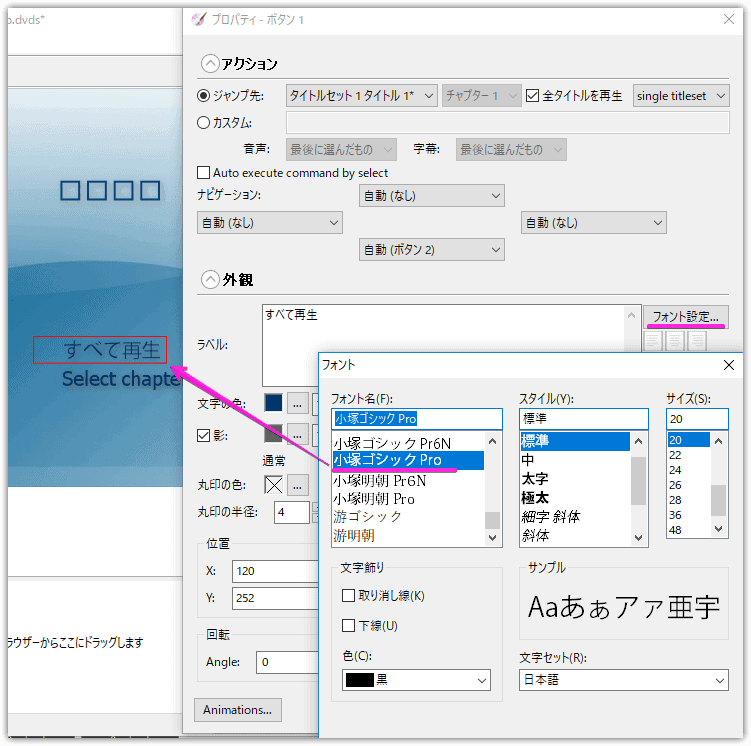
Task: Click the dark blue 文字の色 swatch
Action: click(x=273, y=403)
